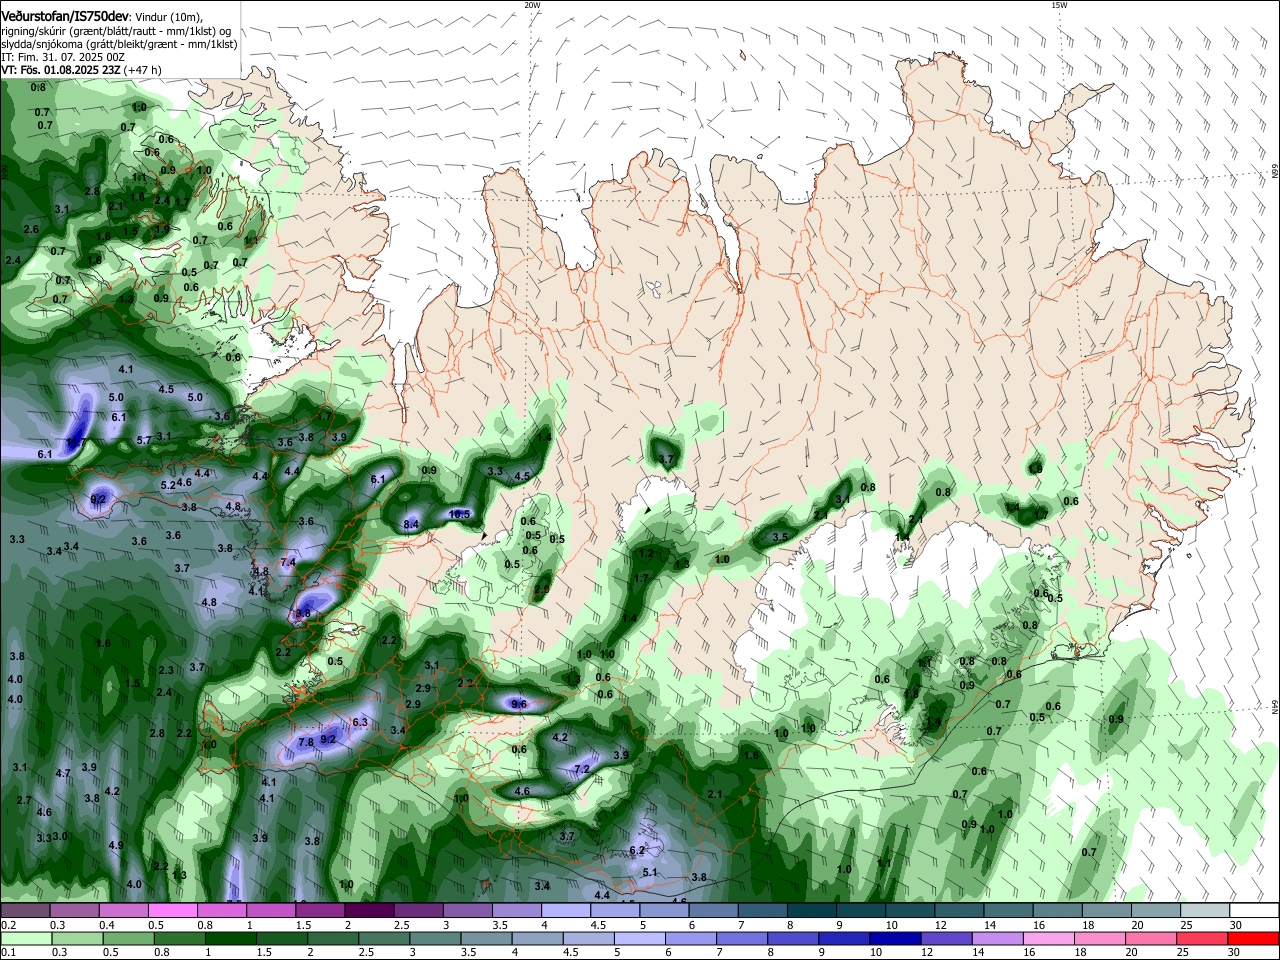Pick the dark purple sleet swatch between 2 and 2.5
Viewport: 1280px width, 960px height.
point(368,910)
